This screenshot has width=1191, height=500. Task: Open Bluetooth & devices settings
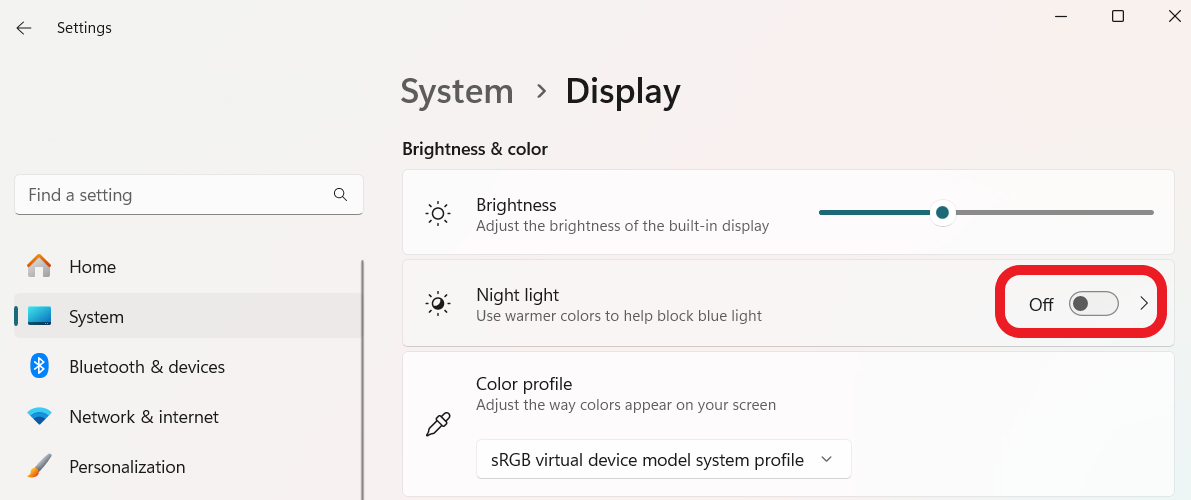pos(147,367)
